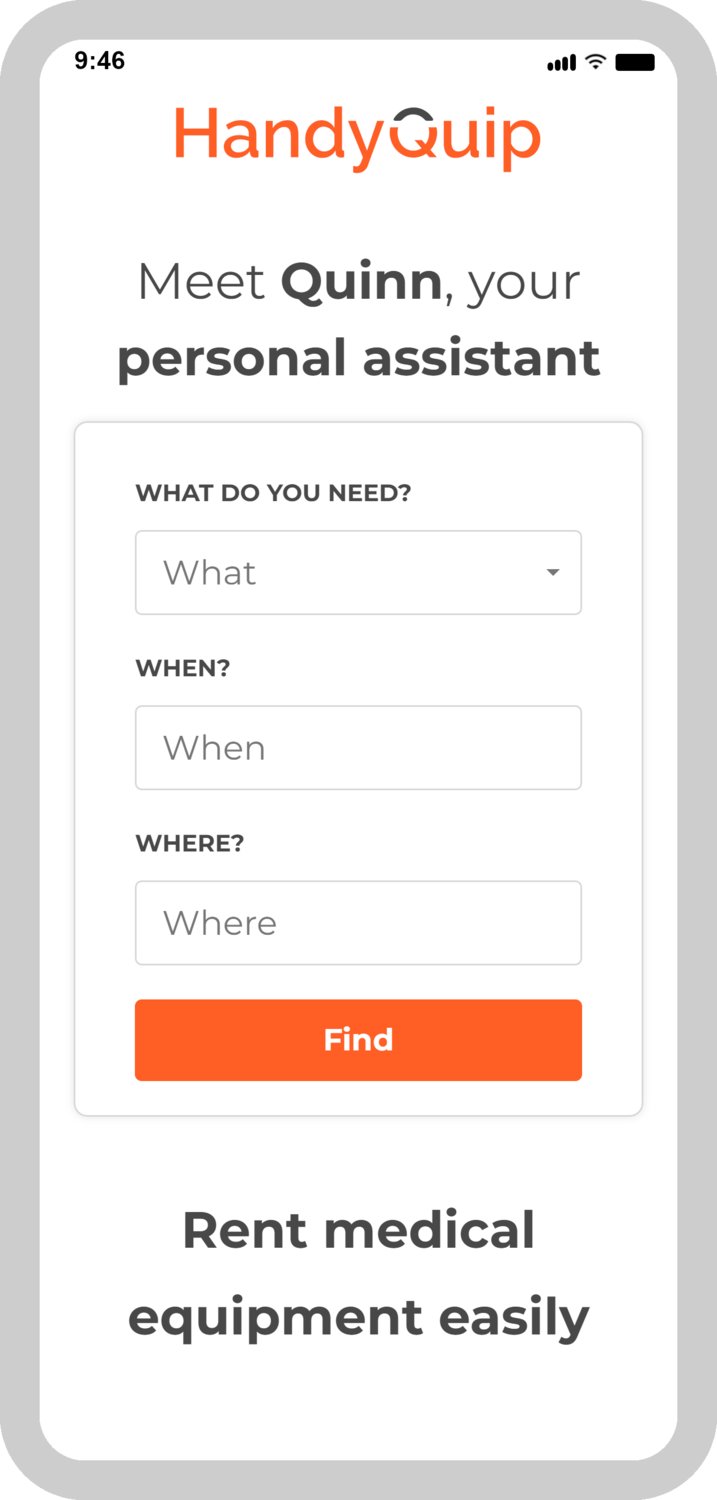Click the 'equipment easily' heading line

click(x=358, y=1318)
